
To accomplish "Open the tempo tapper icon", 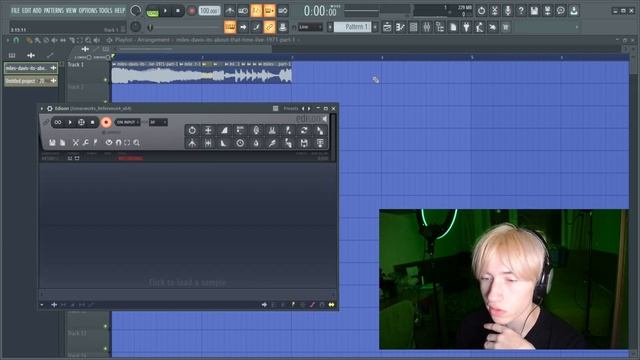I will point(480,27).
